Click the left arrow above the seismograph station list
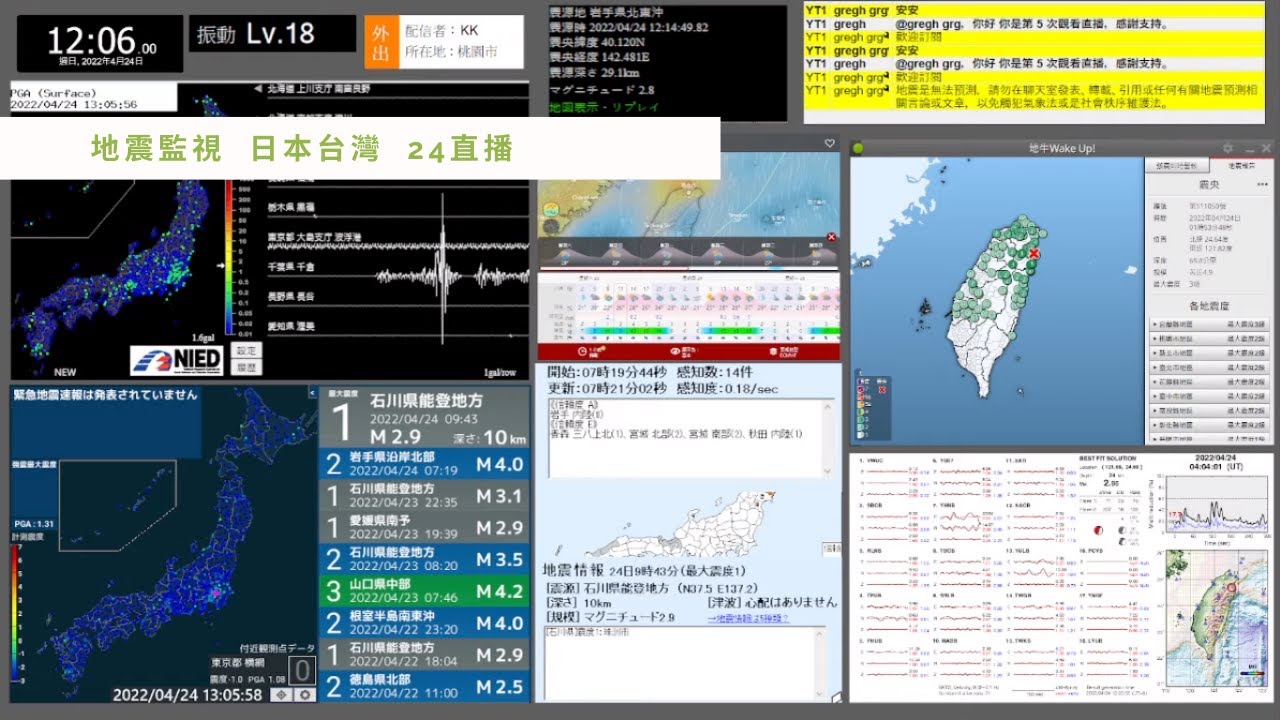 tap(259, 89)
